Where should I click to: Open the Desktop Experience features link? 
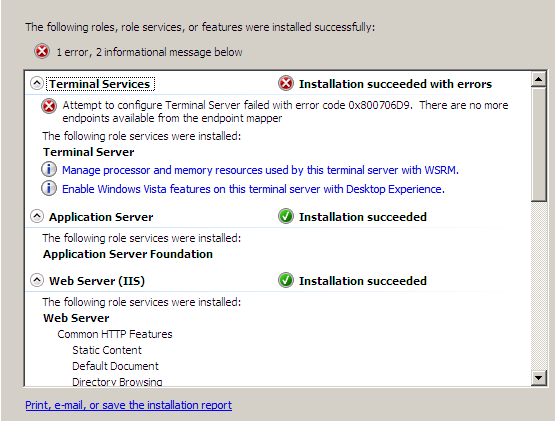253,189
